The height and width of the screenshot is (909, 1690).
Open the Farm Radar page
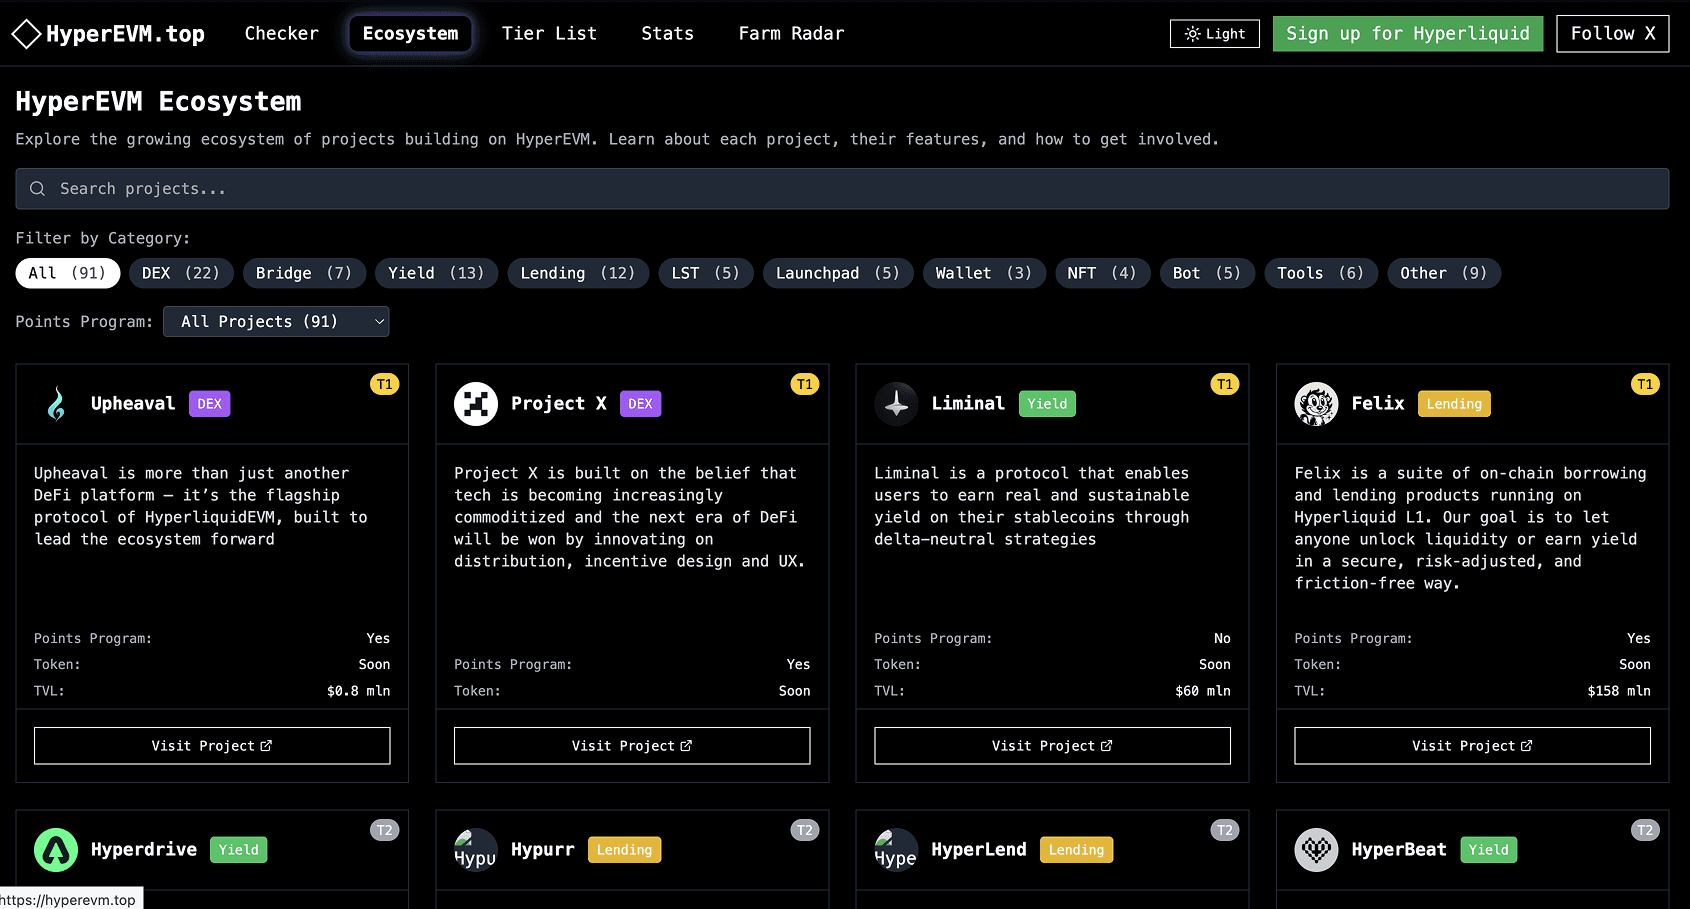[x=791, y=33]
